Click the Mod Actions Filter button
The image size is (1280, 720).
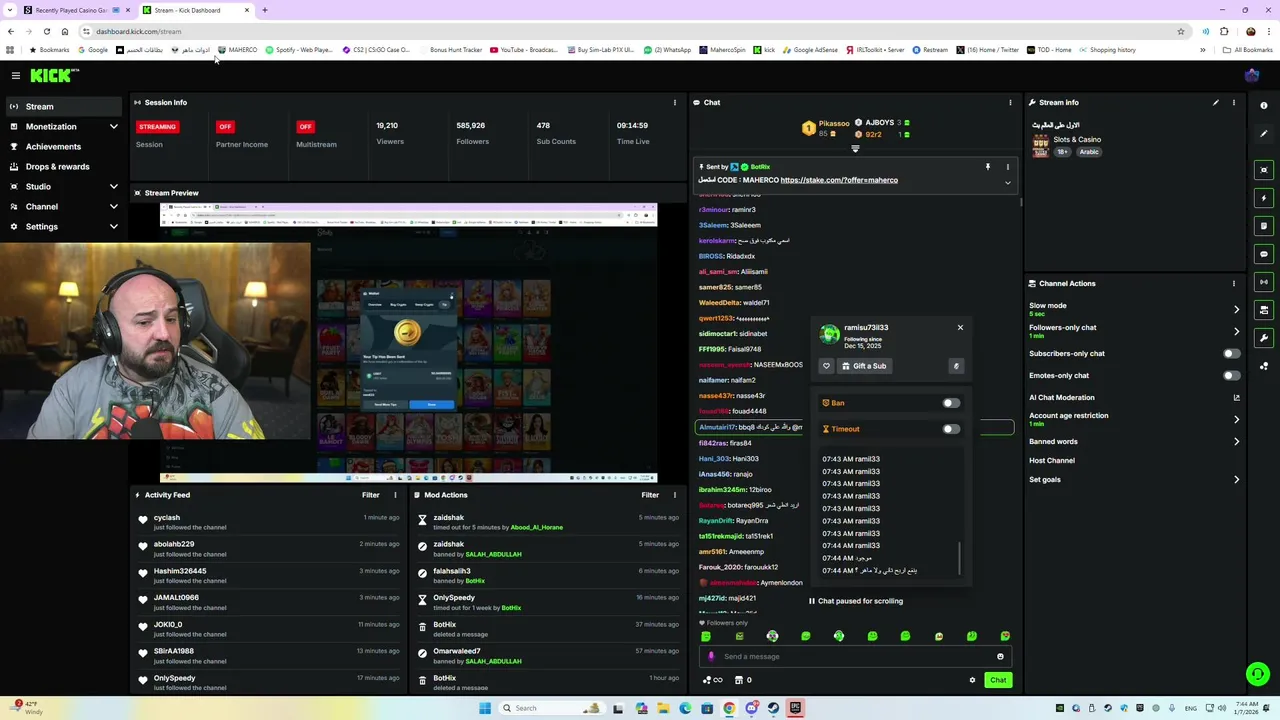point(650,495)
